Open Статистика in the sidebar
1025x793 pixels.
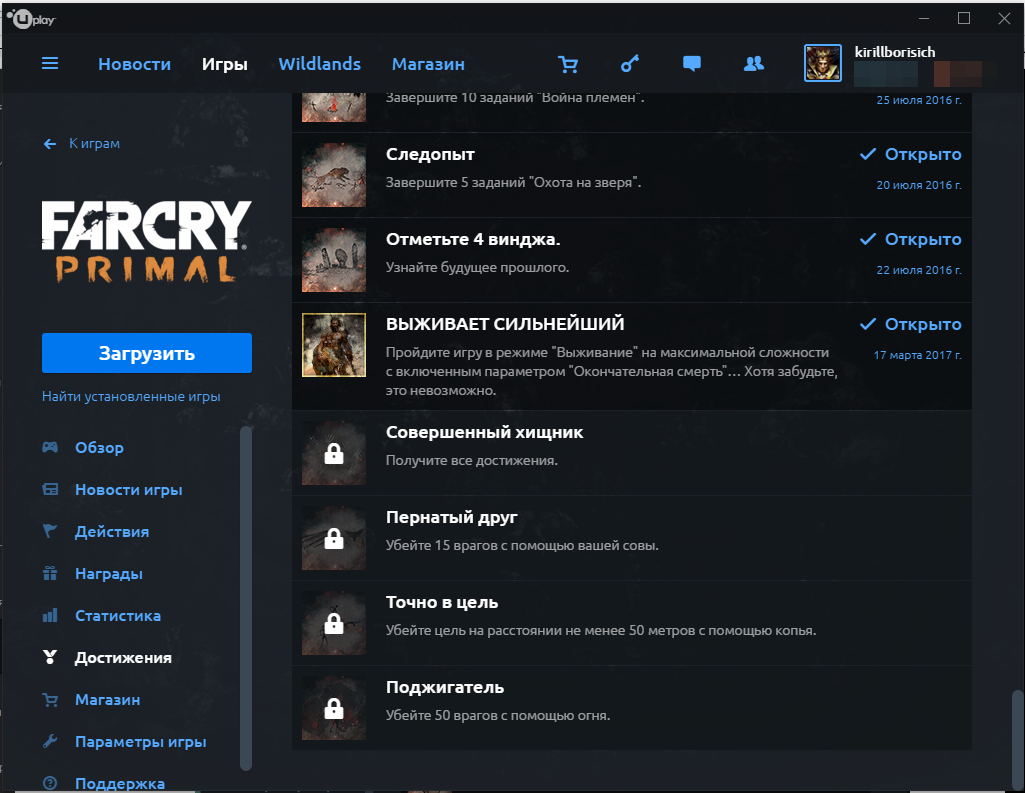tap(118, 615)
